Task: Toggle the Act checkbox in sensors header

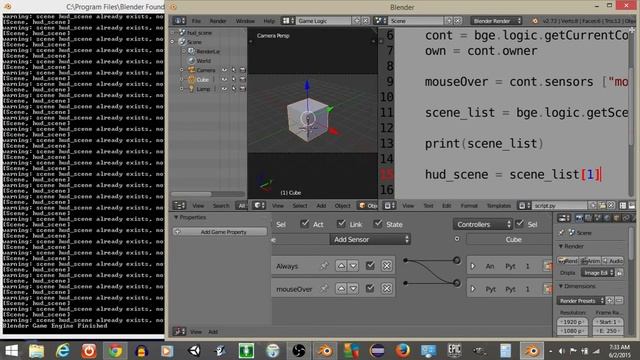Action: click(x=304, y=223)
